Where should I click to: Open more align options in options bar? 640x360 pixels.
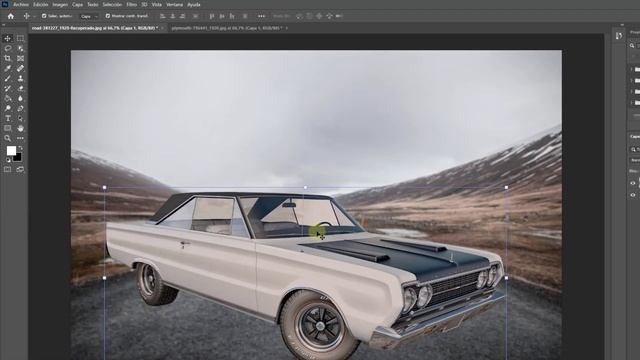[x=261, y=16]
